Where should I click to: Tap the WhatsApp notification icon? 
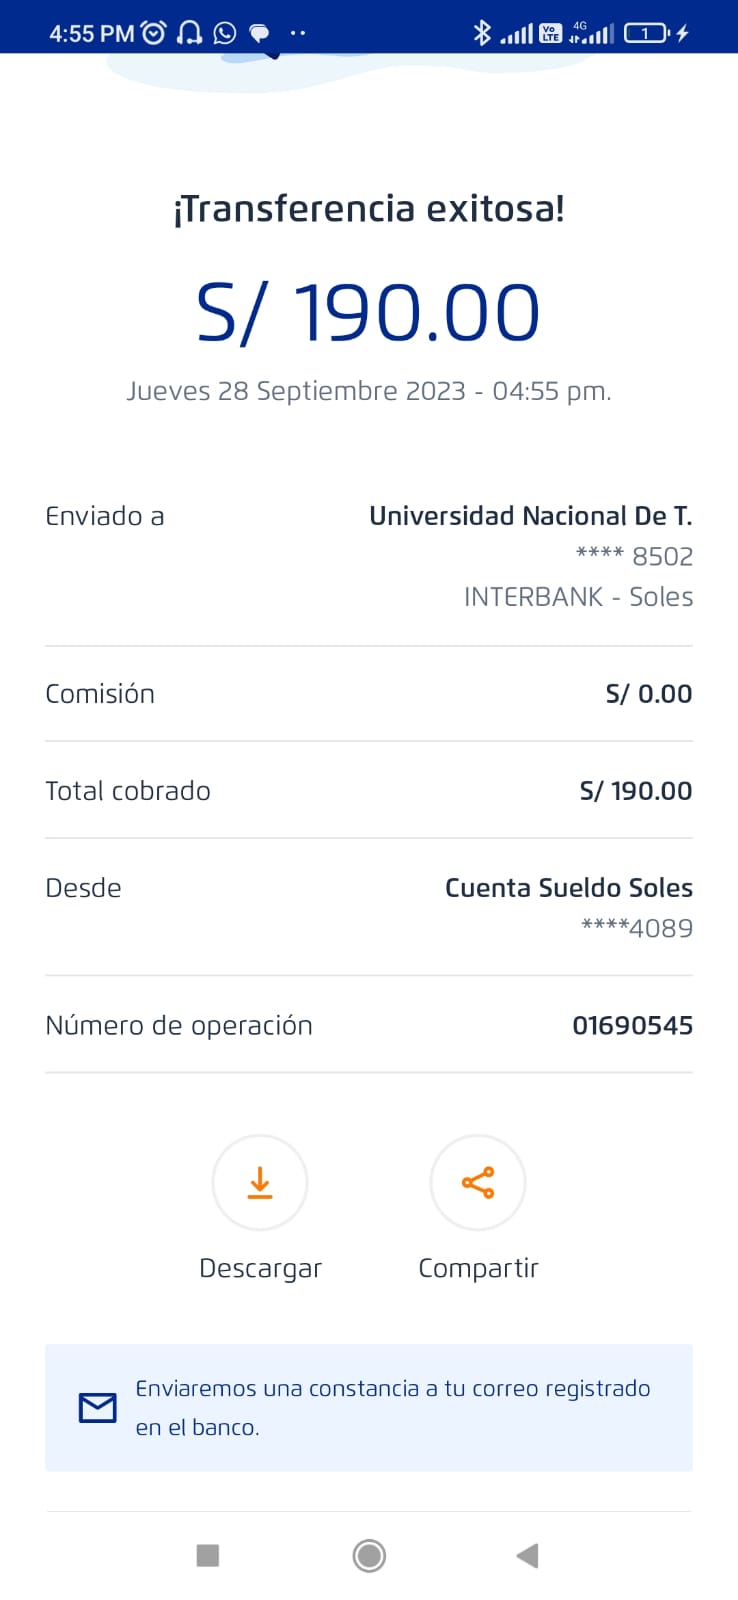point(225,33)
